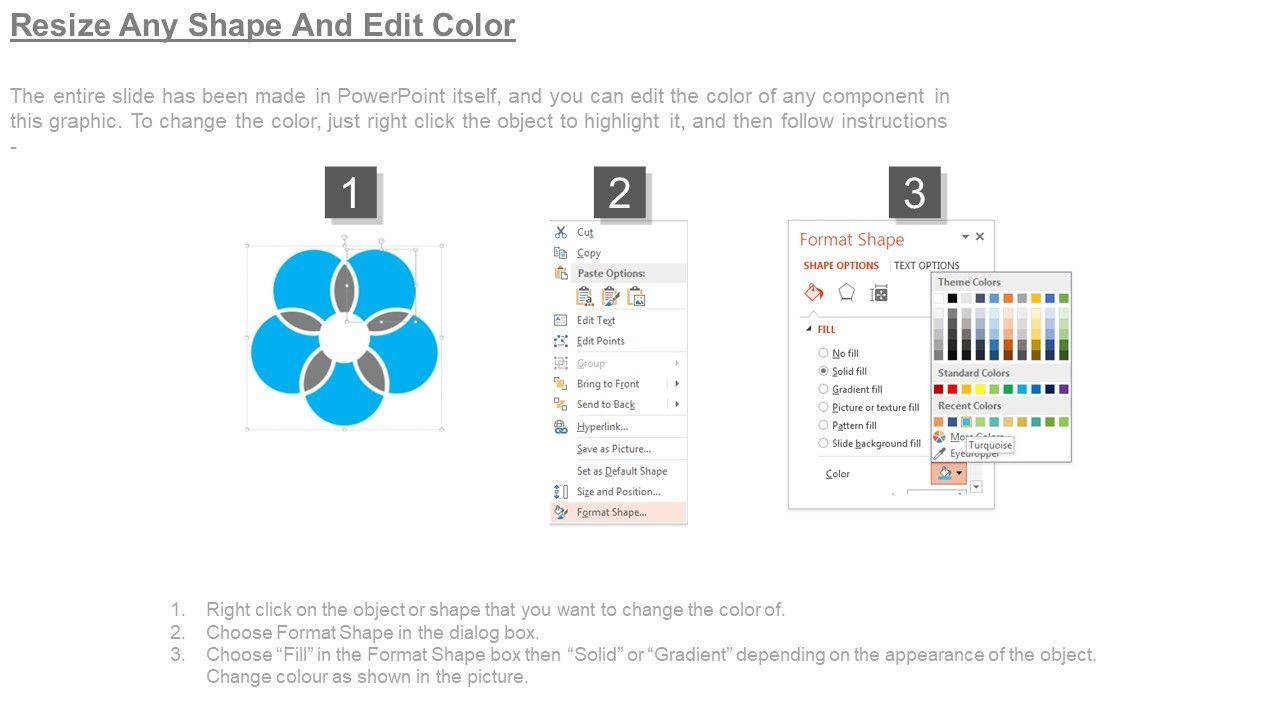The width and height of the screenshot is (1280, 720).
Task: Click the Cut scissors icon
Action: [561, 232]
